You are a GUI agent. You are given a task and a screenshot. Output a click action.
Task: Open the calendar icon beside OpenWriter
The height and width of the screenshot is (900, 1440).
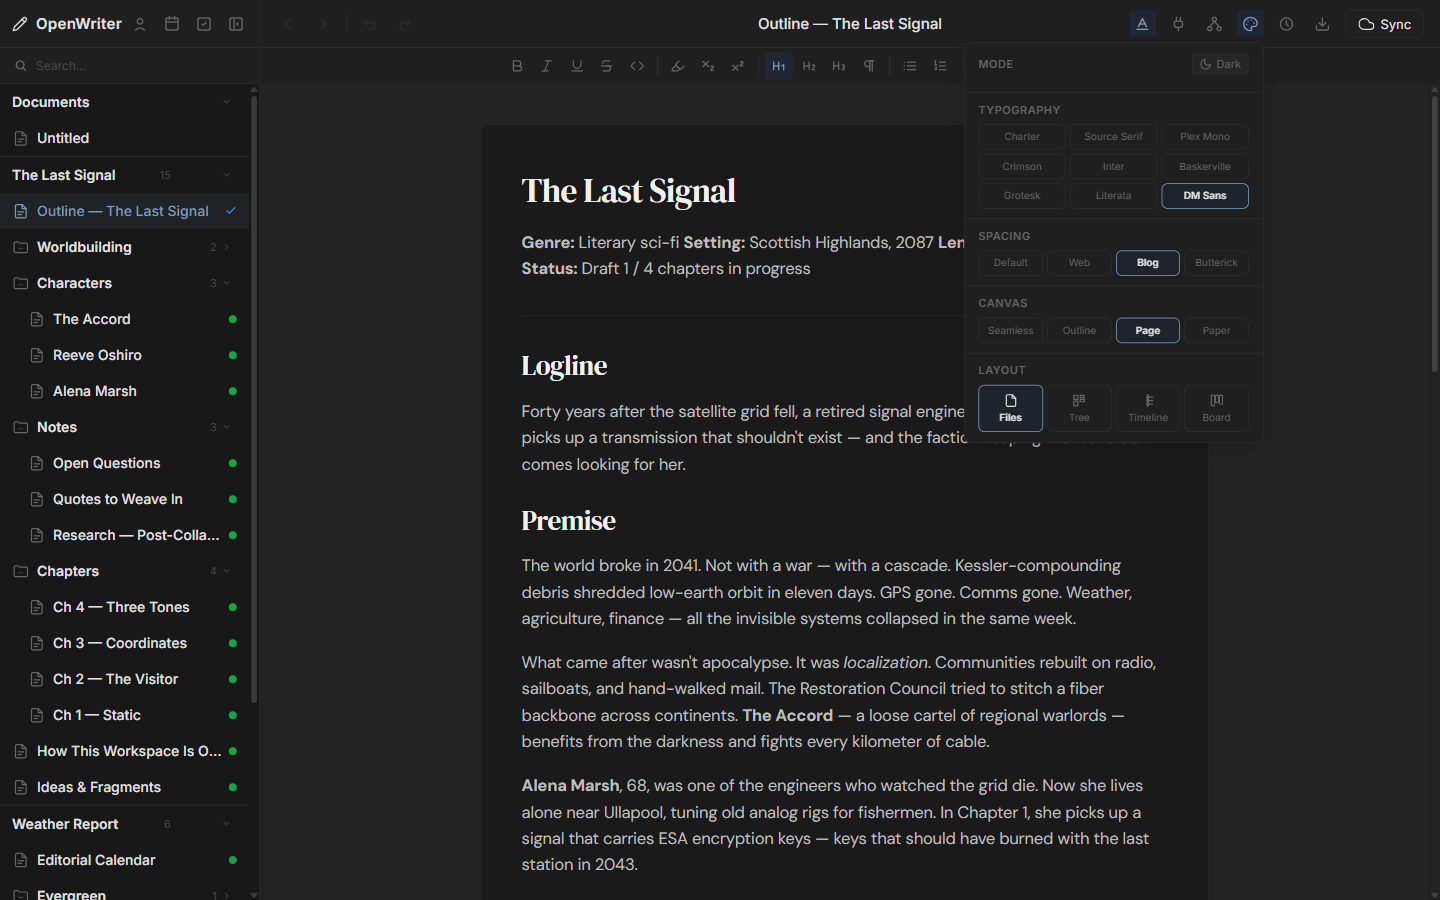tap(172, 24)
